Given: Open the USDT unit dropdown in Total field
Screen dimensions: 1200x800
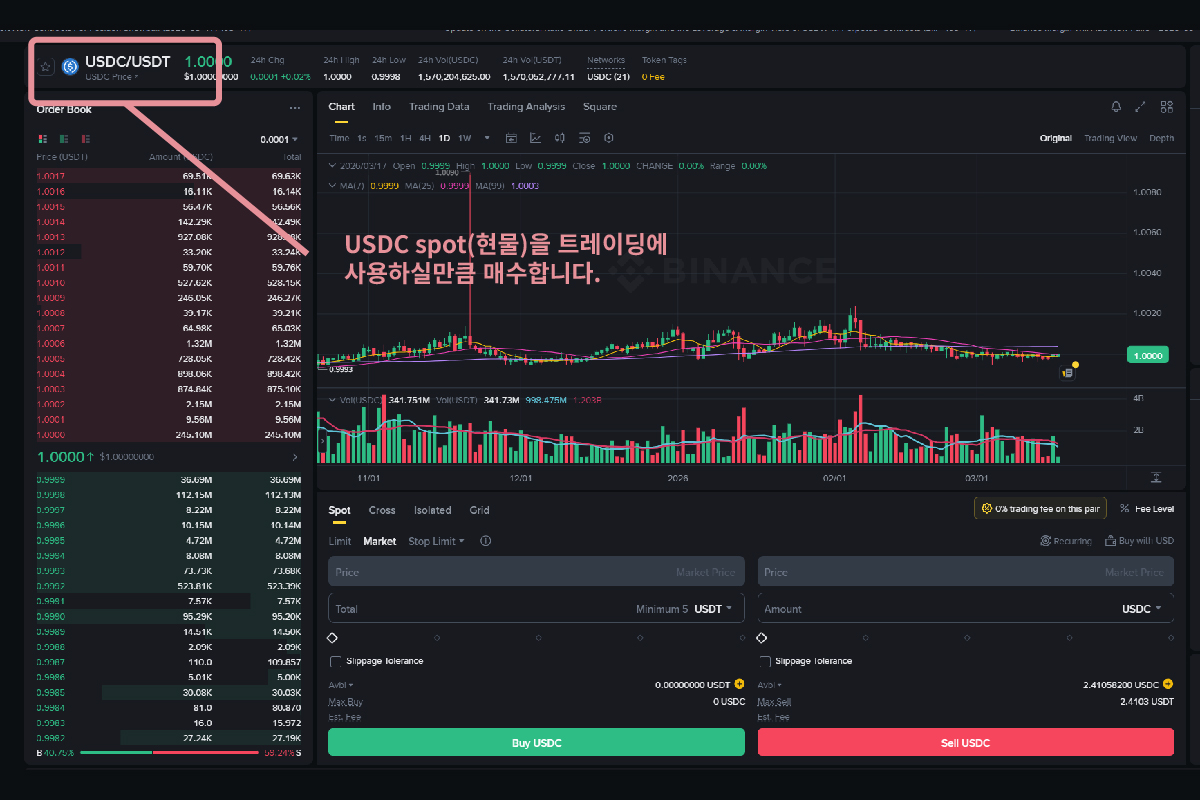Looking at the screenshot, I should pyautogui.click(x=713, y=608).
